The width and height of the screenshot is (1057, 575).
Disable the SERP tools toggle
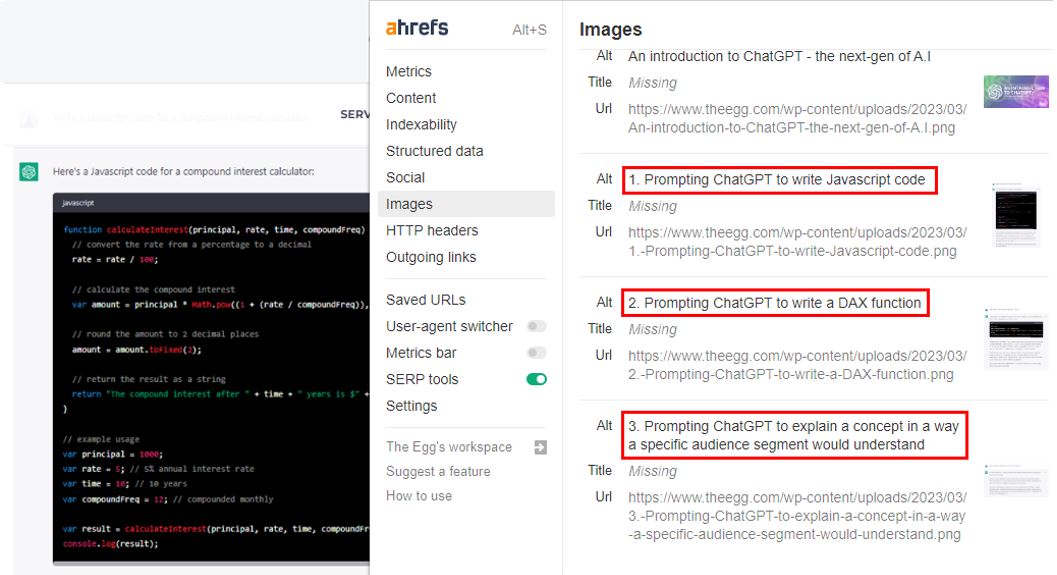[537, 380]
